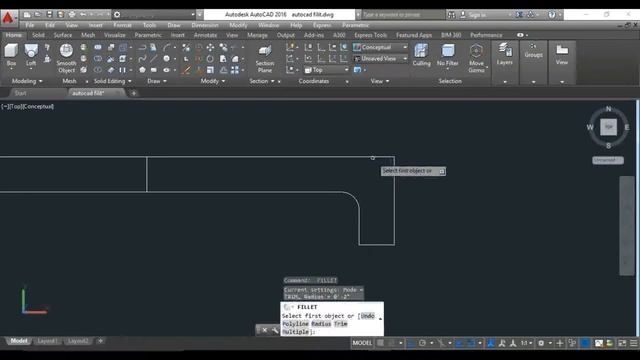Expand the Solid Editing panel
640x360 pixels.
[113, 81]
